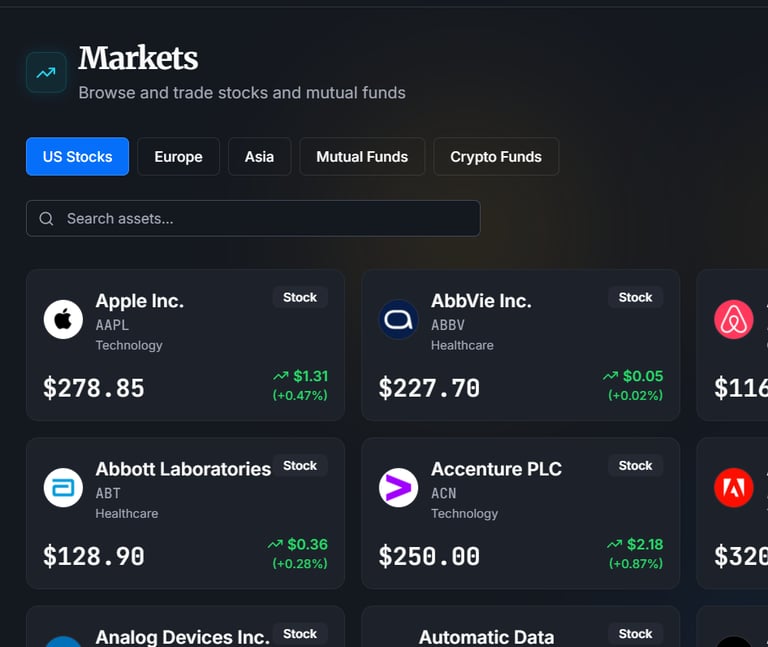Click the $250.00 price
The image size is (768, 647).
(429, 556)
